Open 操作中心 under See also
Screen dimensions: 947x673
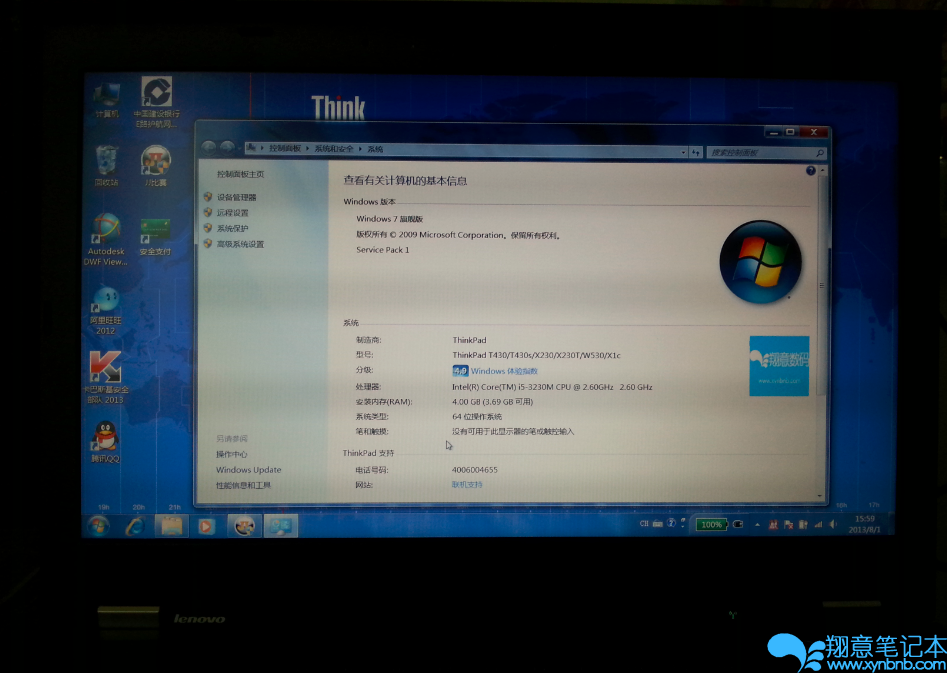coord(232,454)
